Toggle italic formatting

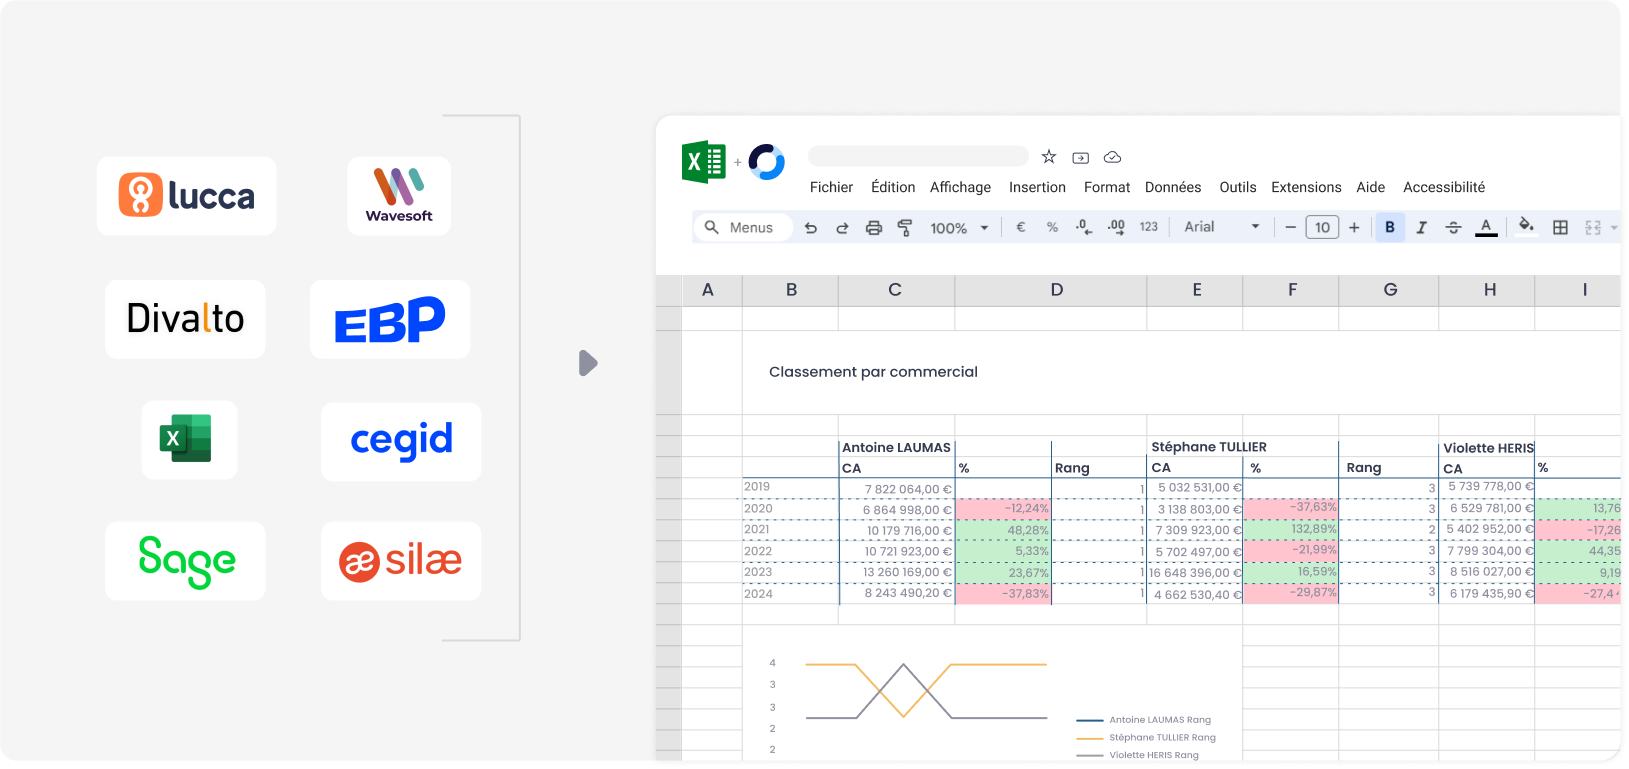click(1421, 228)
